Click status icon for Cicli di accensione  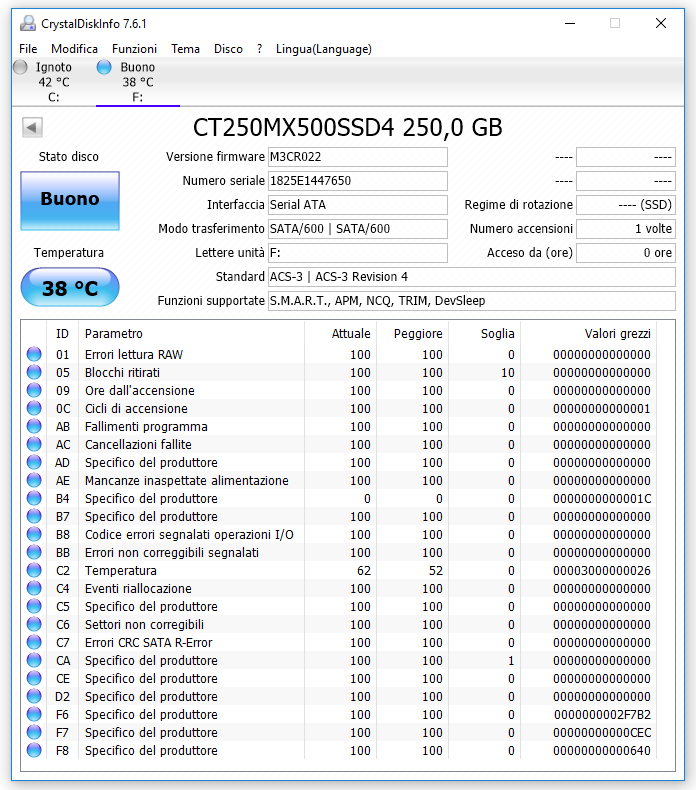tap(34, 408)
